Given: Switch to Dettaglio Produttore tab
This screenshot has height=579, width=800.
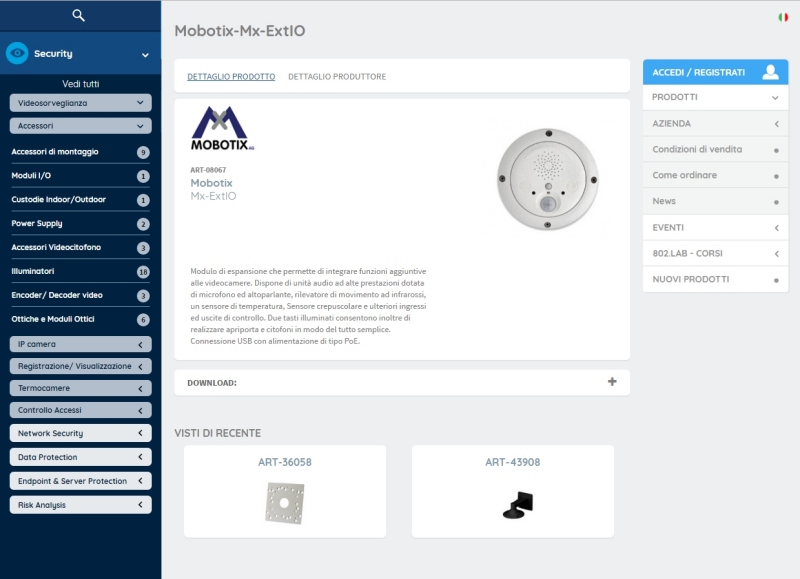Looking at the screenshot, I should pos(337,77).
